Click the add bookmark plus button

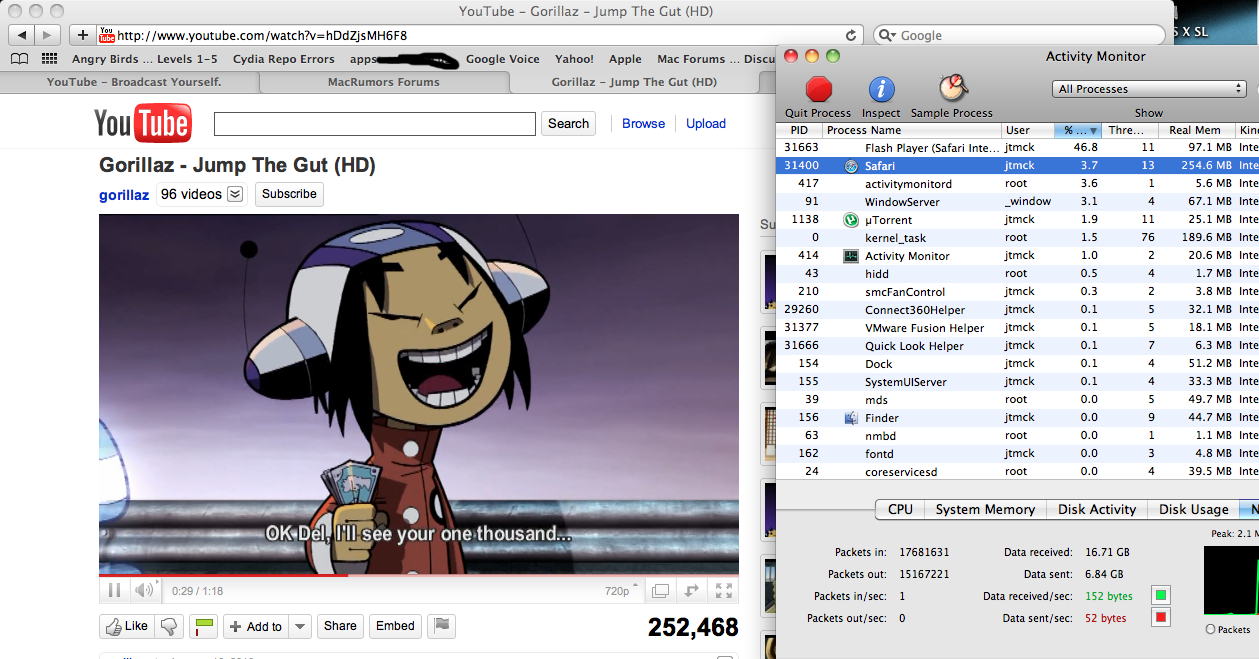[x=82, y=35]
